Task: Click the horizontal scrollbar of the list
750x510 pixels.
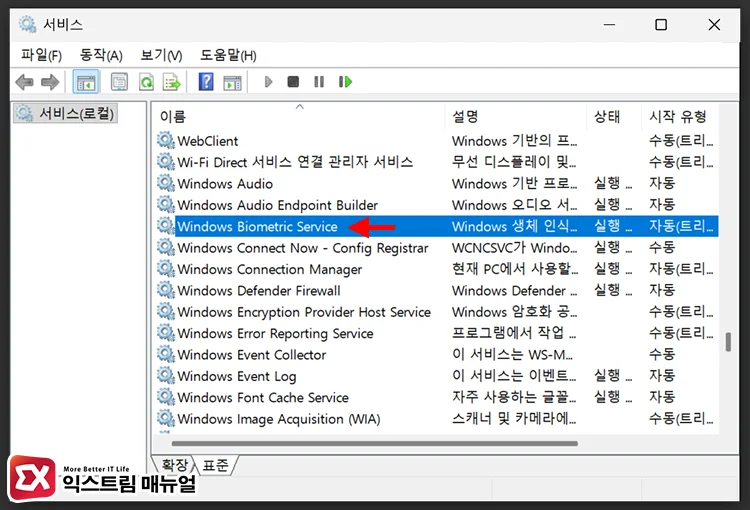Action: point(375,443)
